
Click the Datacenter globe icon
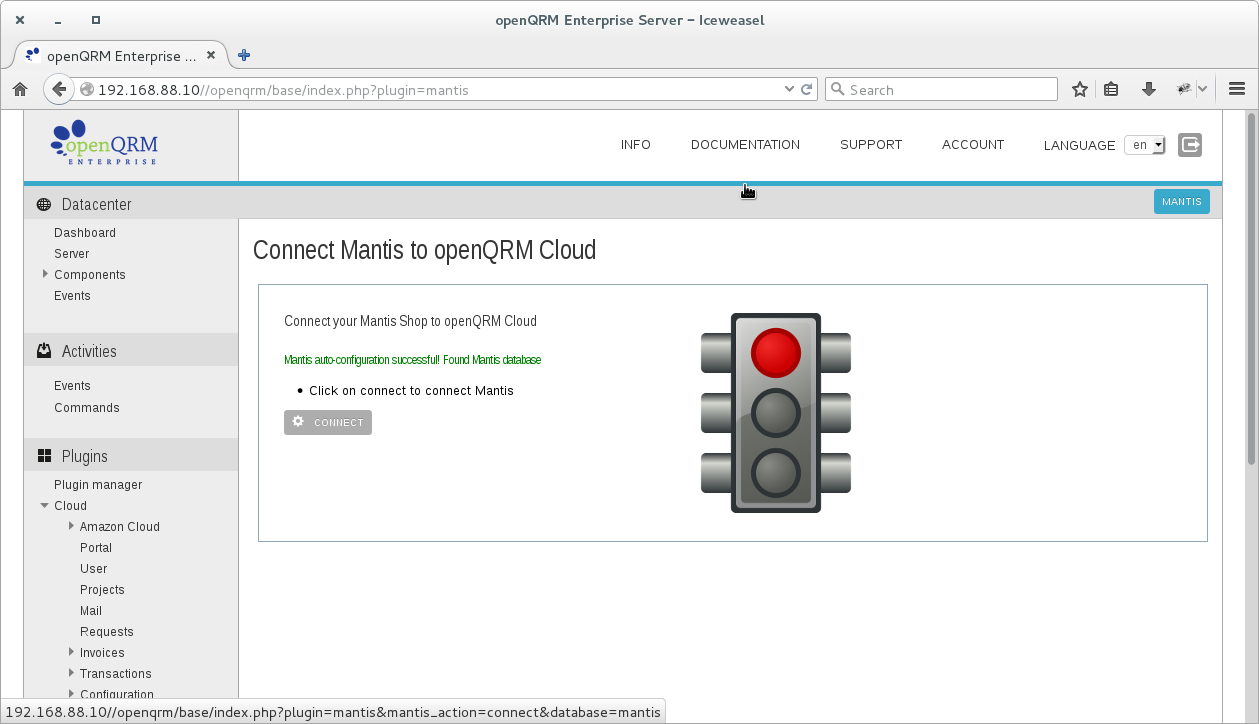(44, 204)
